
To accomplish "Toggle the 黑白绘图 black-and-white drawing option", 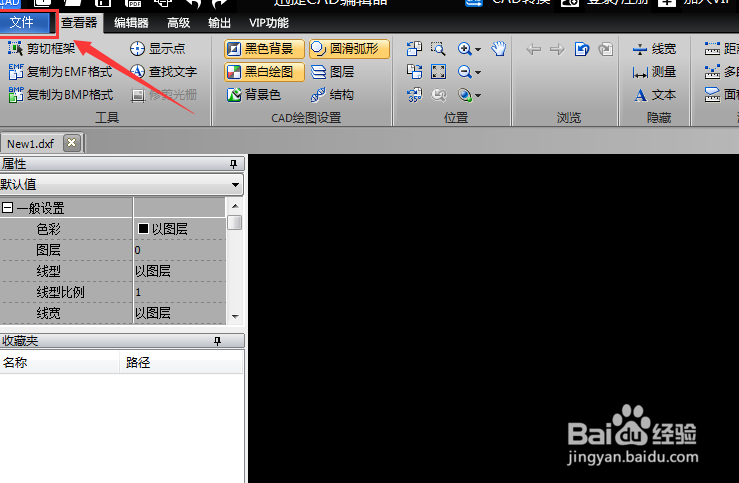I will (x=264, y=72).
